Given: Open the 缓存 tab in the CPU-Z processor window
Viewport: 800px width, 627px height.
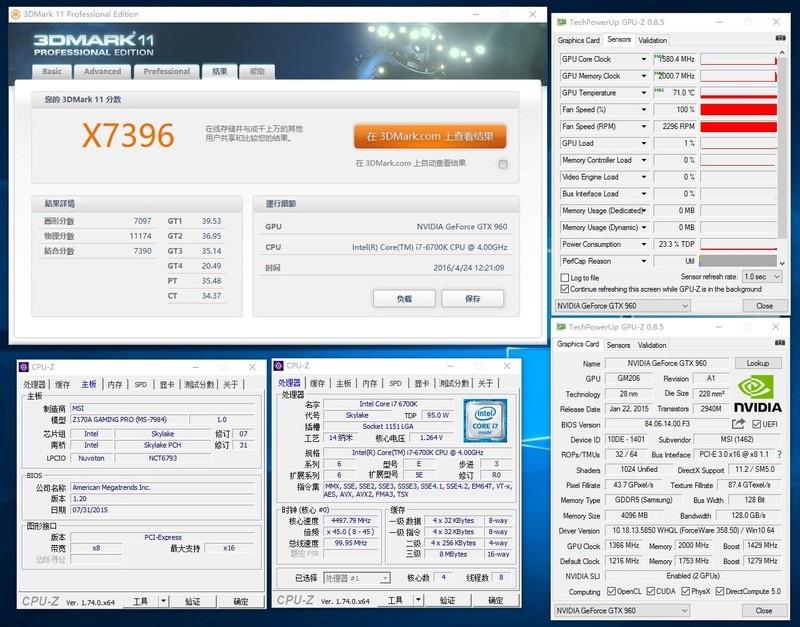Looking at the screenshot, I should [x=317, y=383].
